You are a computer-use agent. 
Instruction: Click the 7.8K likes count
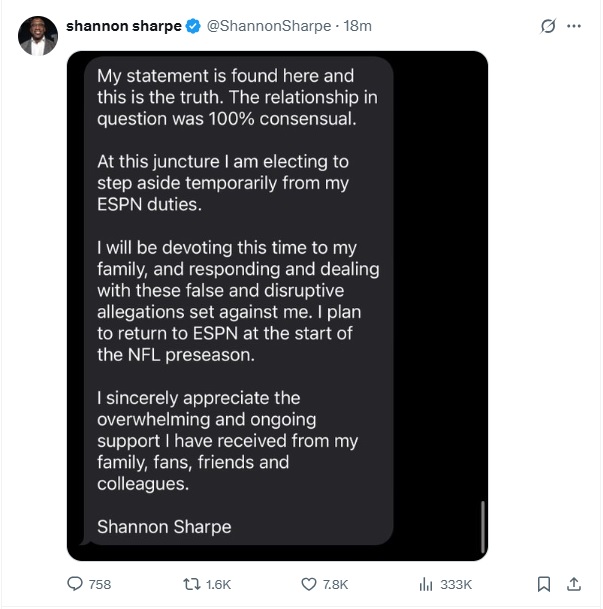click(336, 585)
